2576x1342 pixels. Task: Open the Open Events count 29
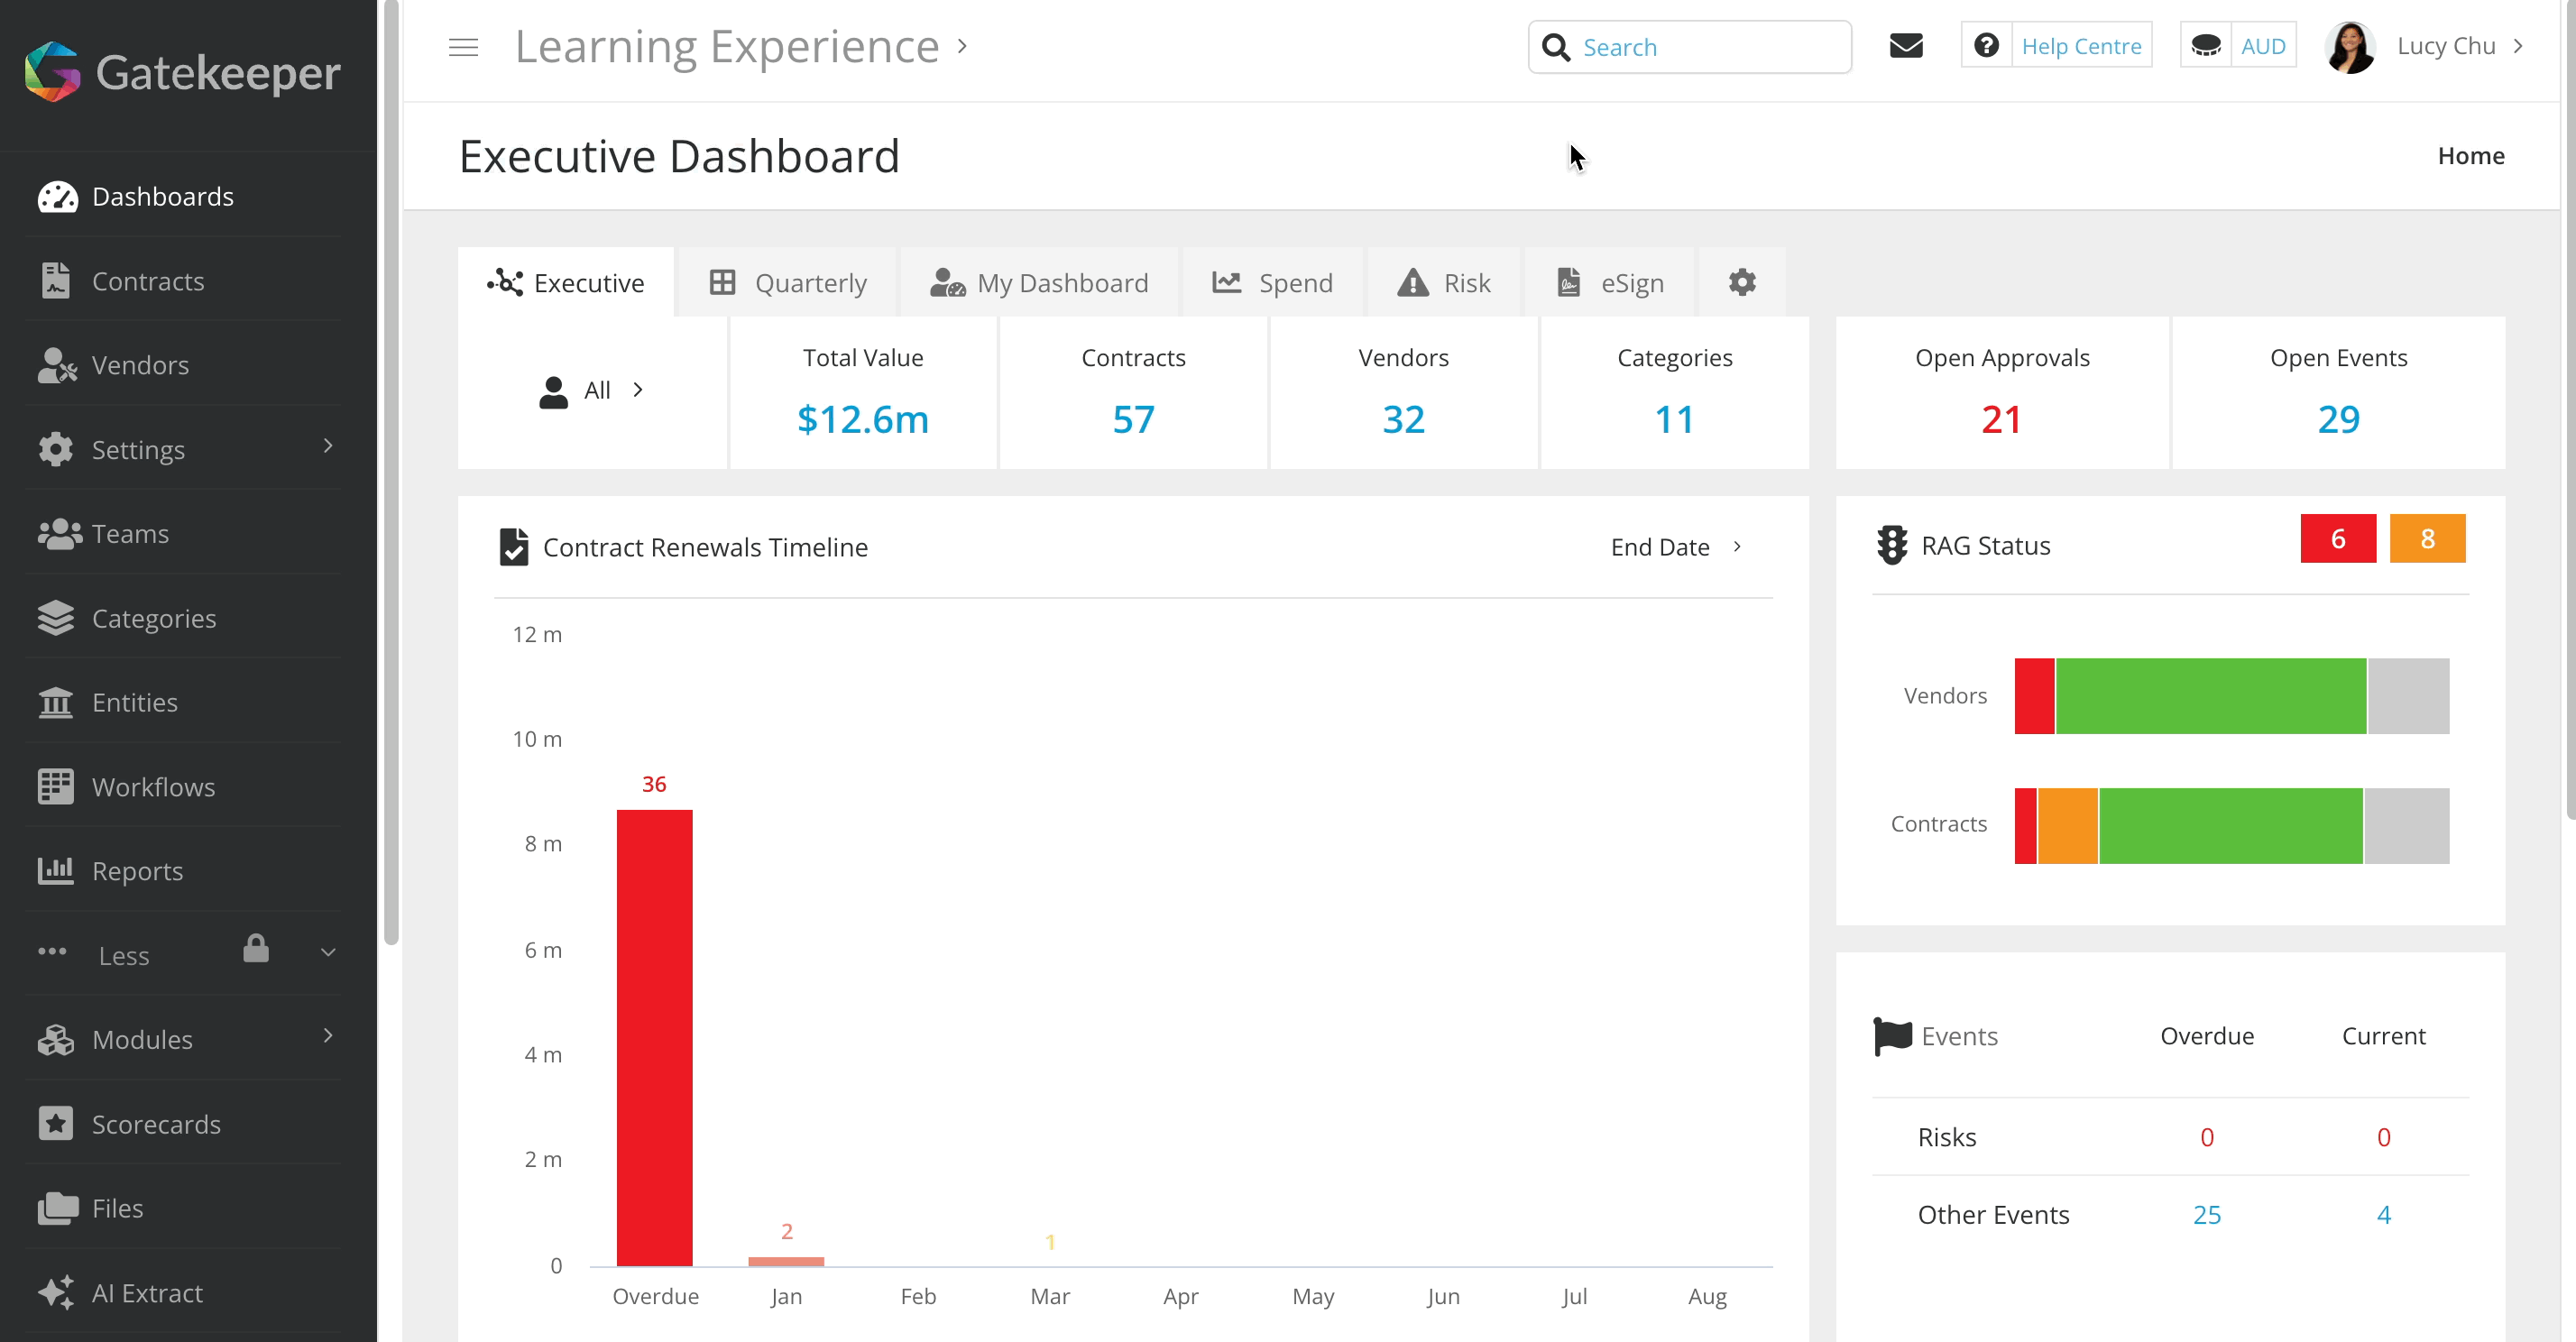(x=2338, y=419)
